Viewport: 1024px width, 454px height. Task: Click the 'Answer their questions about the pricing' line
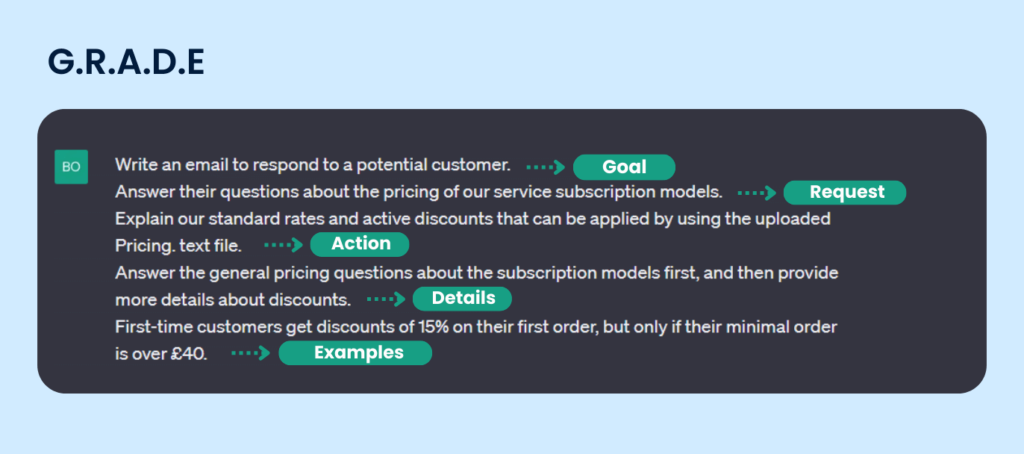418,192
